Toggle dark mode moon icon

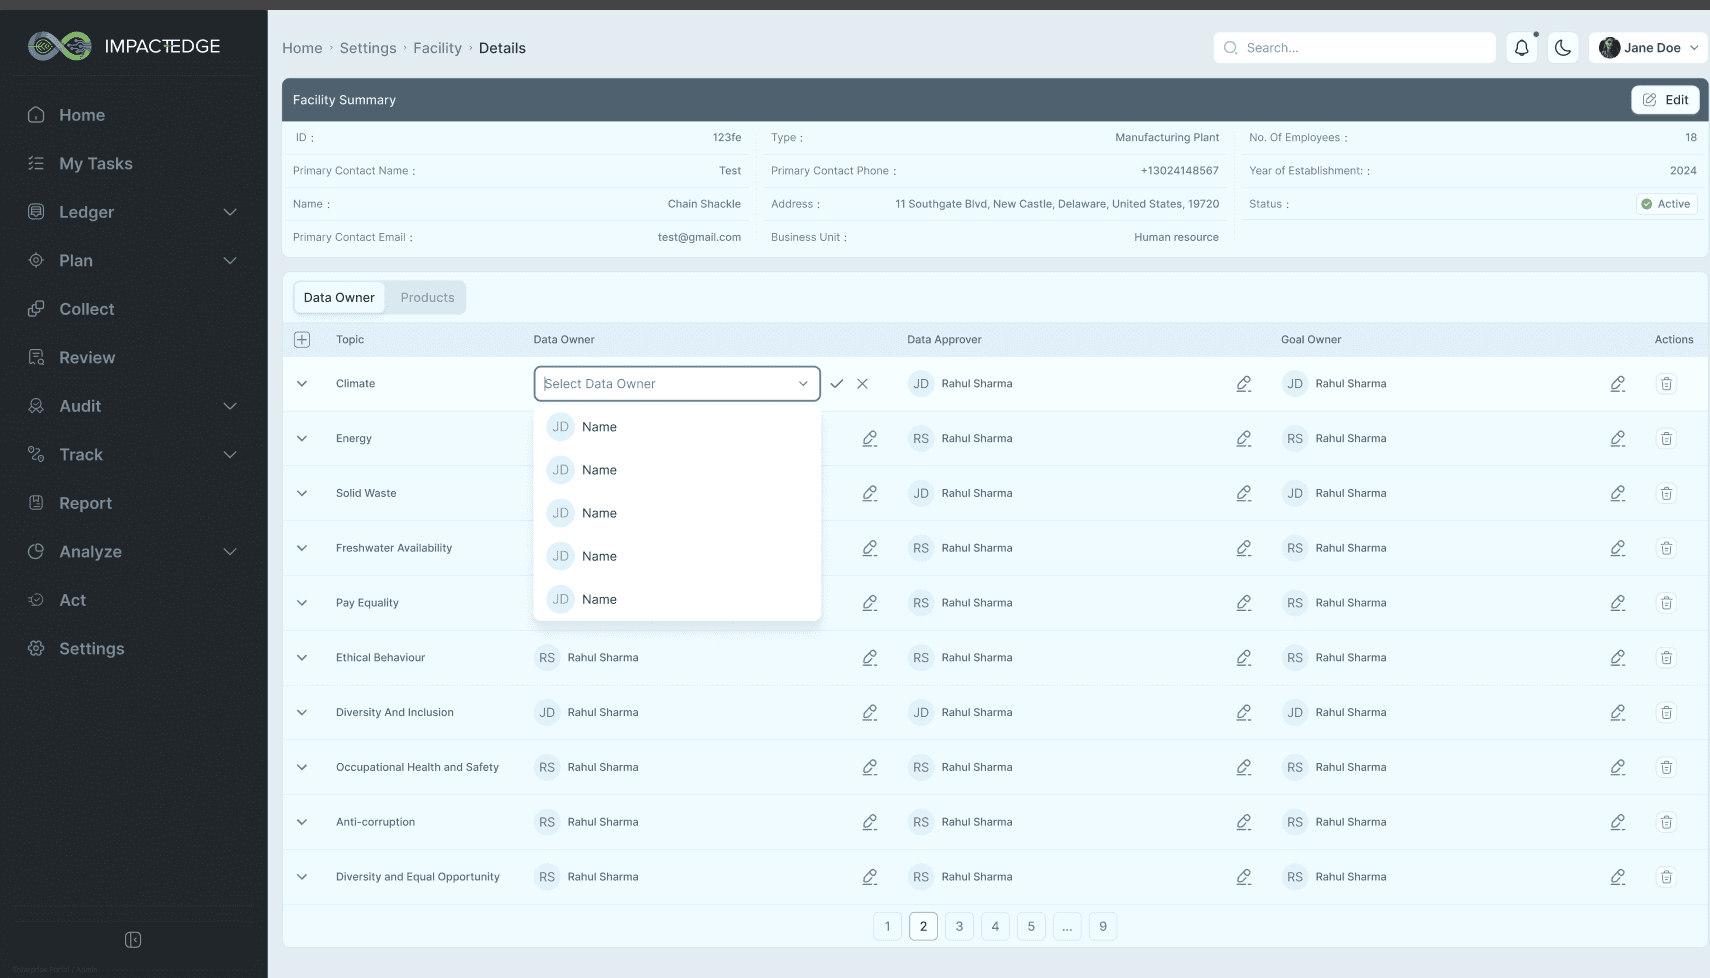[1563, 47]
